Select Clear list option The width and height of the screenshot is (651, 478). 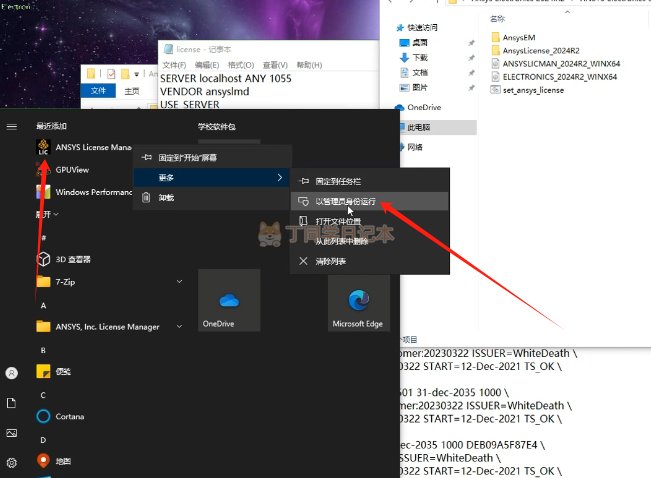370,261
